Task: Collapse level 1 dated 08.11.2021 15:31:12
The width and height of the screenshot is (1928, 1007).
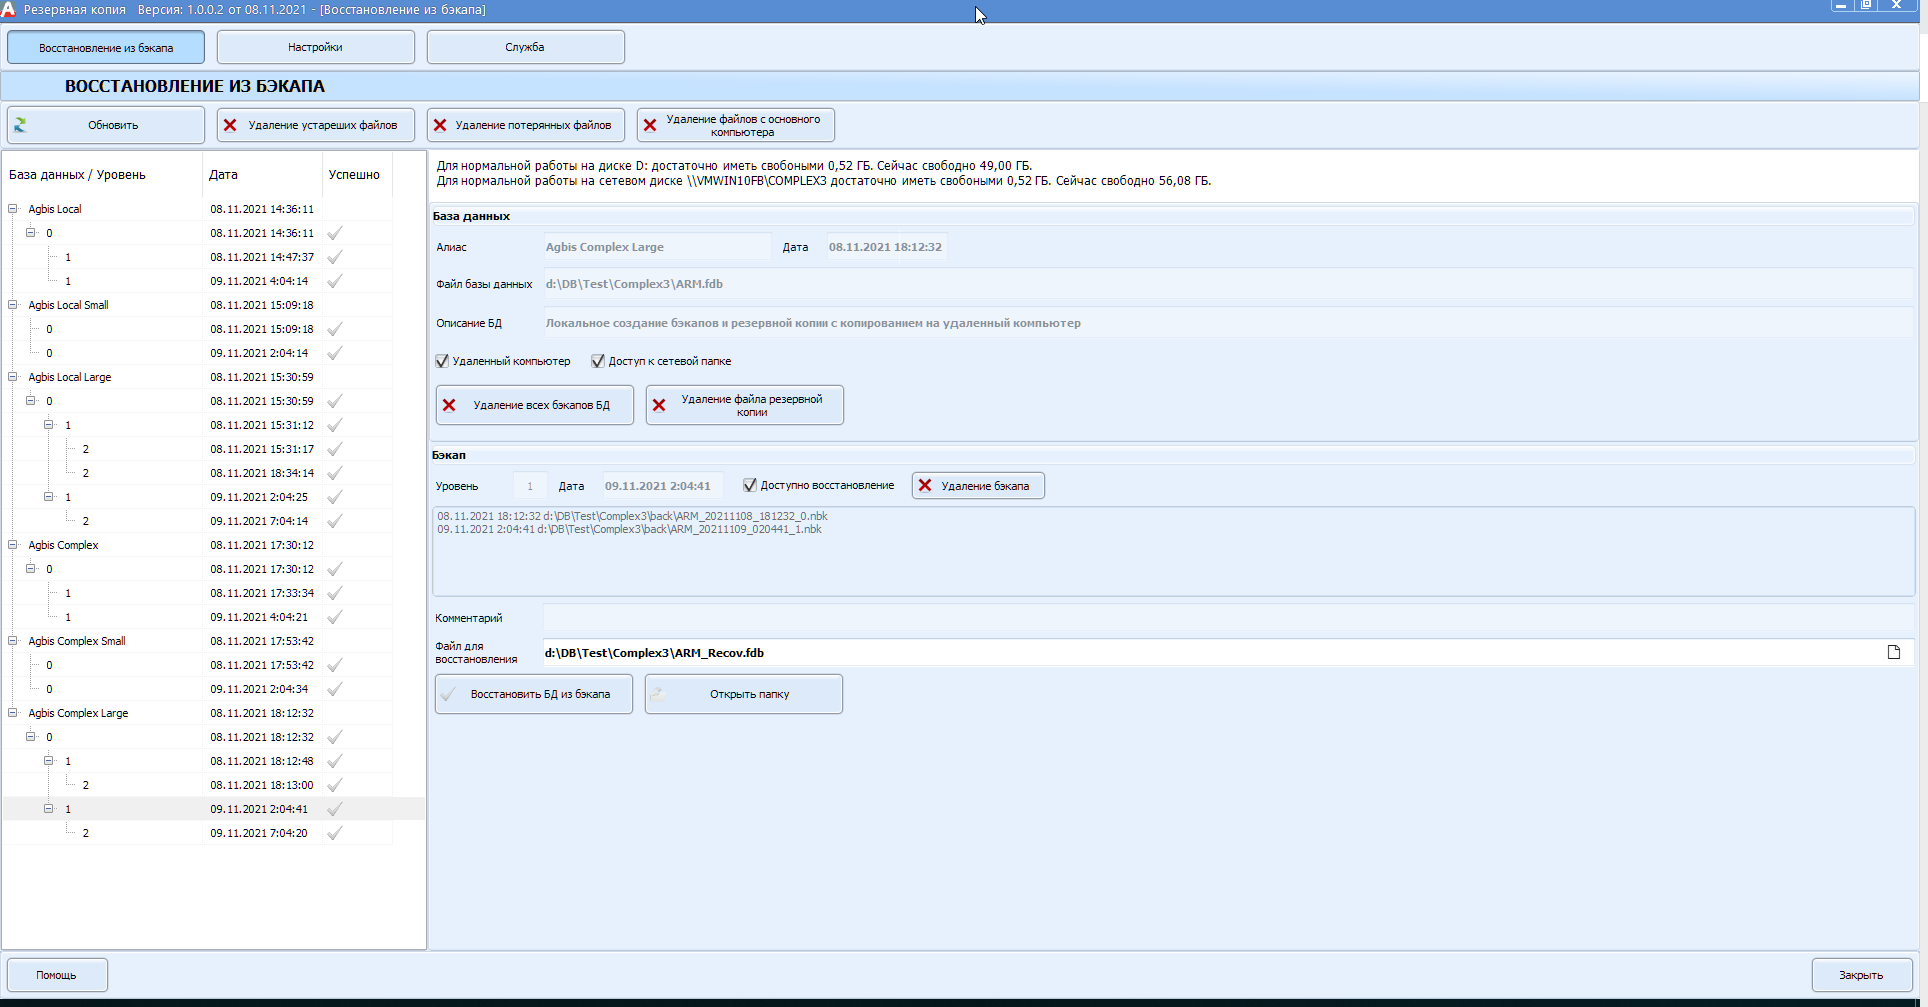Action: click(49, 425)
